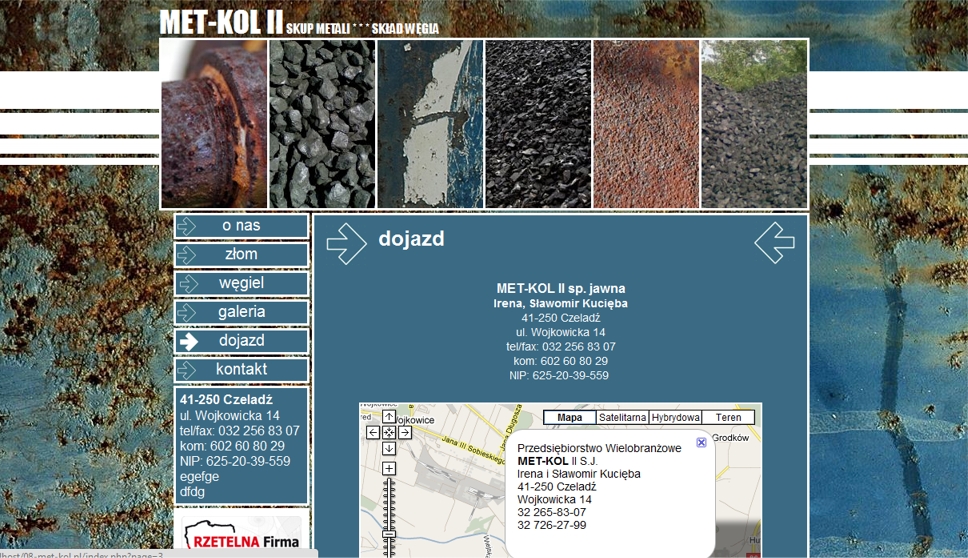This screenshot has height=558, width=968.
Task: Switch map to Satelitarna view
Action: coord(622,418)
